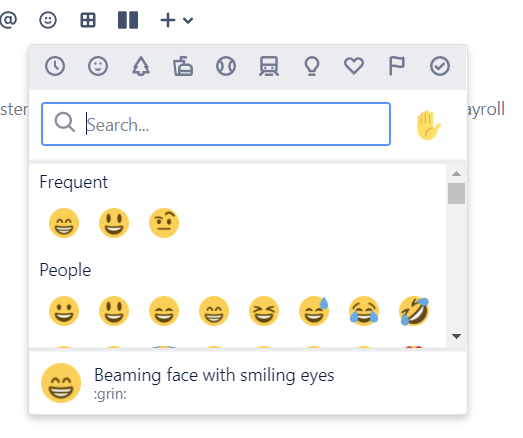Jump to Frequent emoji clock category
This screenshot has height=438, width=523.
[55, 66]
